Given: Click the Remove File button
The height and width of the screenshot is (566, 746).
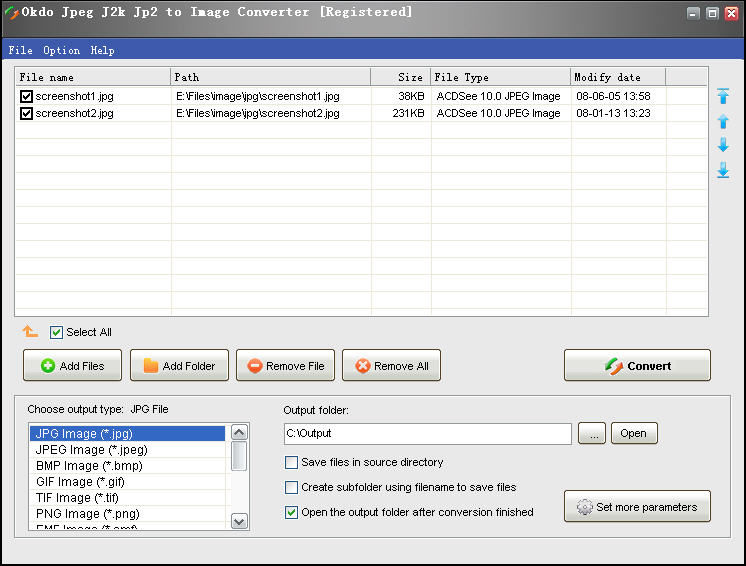Looking at the screenshot, I should (285, 365).
